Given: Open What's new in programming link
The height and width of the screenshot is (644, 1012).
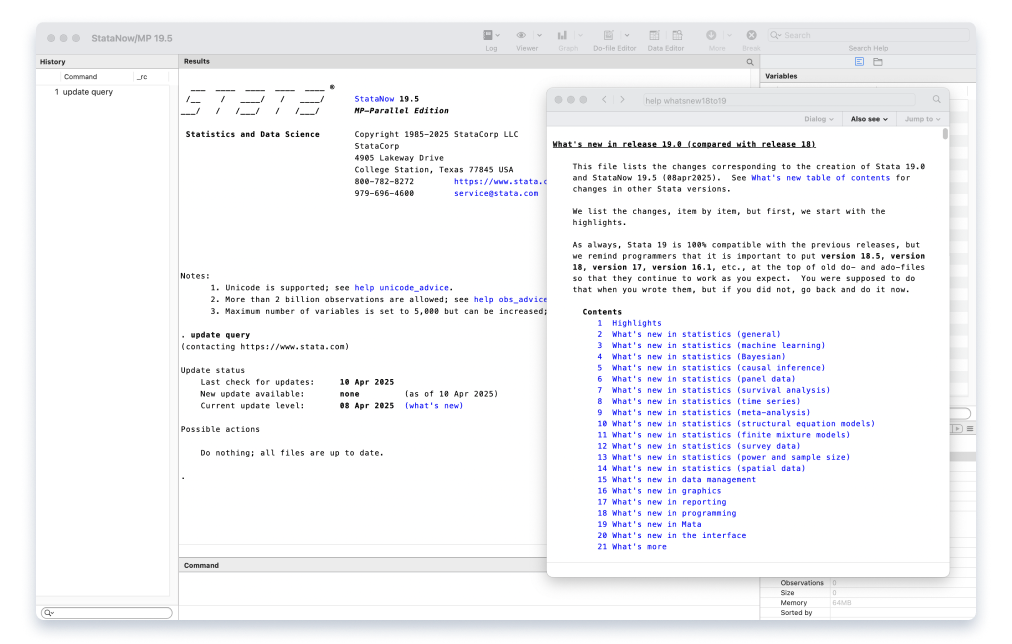Looking at the screenshot, I should 674,513.
